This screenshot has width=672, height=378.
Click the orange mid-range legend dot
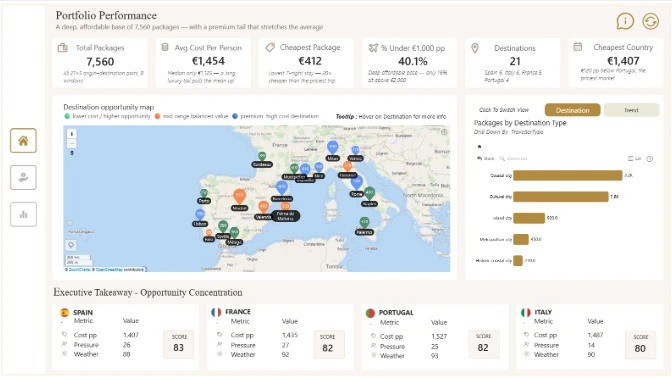pos(157,116)
